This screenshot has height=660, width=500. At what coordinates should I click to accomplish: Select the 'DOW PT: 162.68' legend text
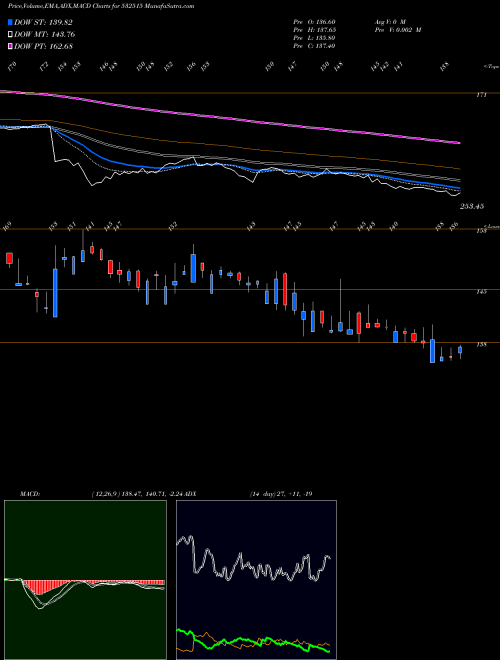pos(43,46)
